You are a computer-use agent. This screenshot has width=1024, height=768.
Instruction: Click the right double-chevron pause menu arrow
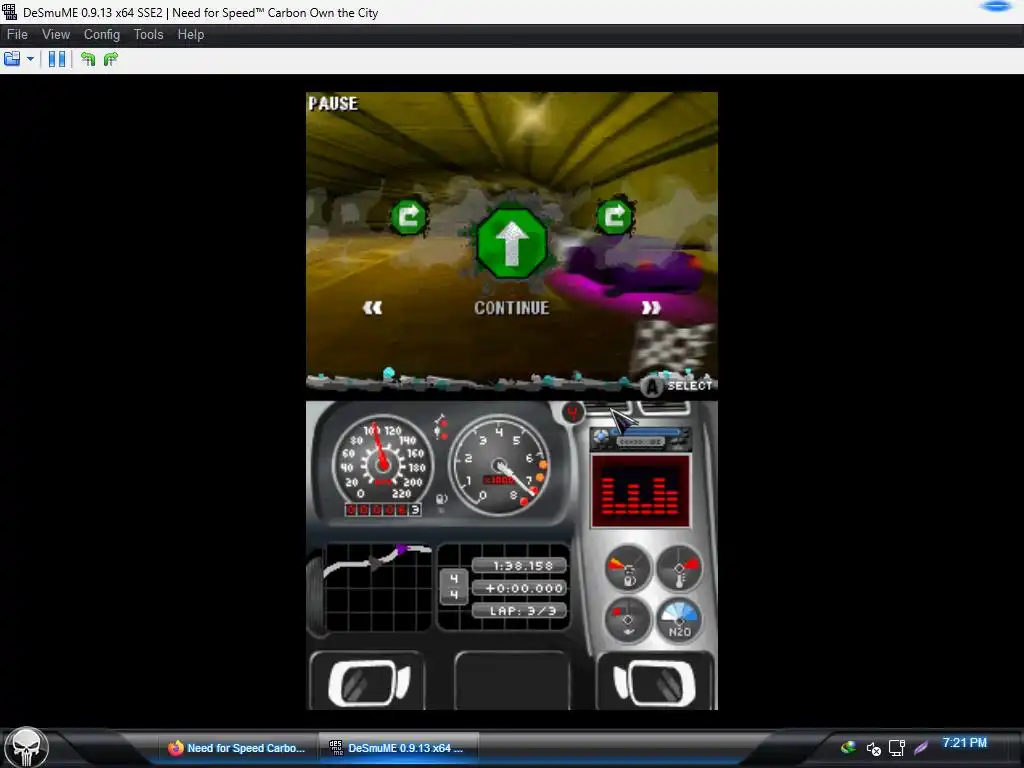650,308
